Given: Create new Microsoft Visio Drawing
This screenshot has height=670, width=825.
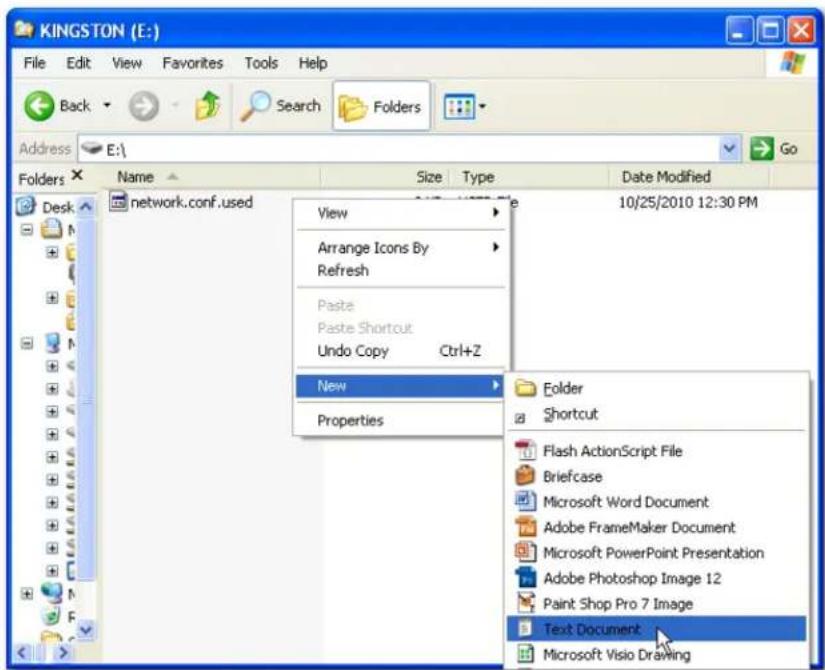Looking at the screenshot, I should click(656, 655).
